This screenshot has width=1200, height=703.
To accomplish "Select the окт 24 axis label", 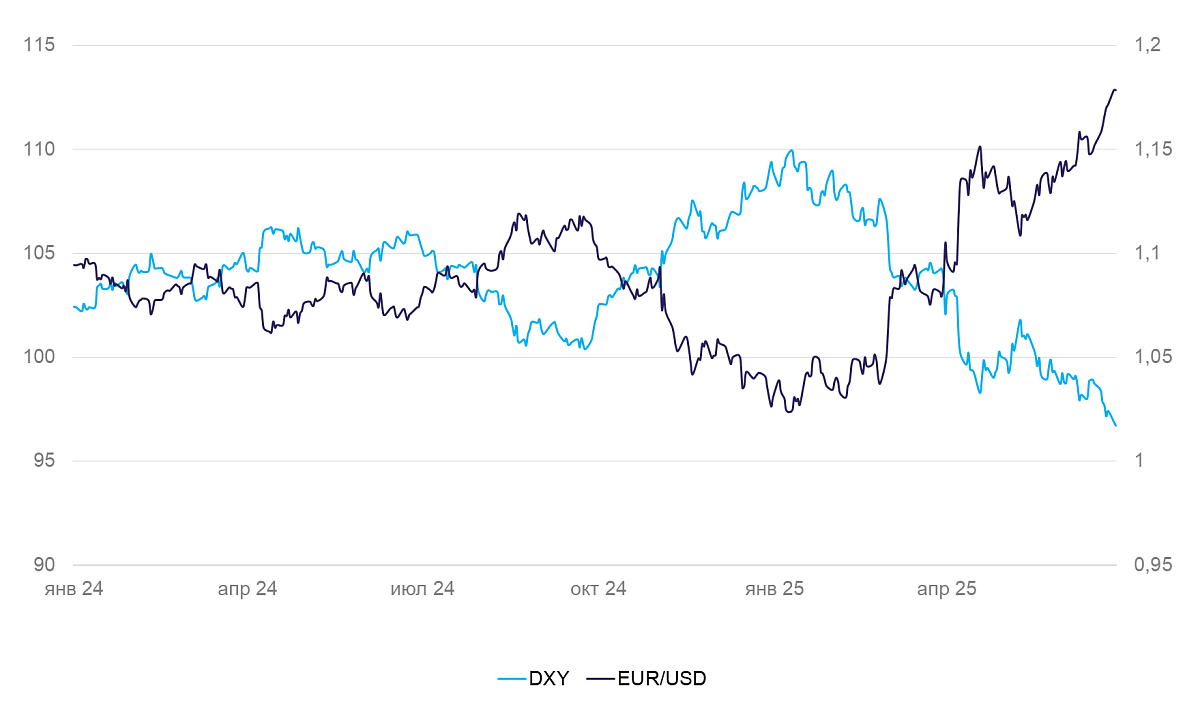I will [598, 589].
